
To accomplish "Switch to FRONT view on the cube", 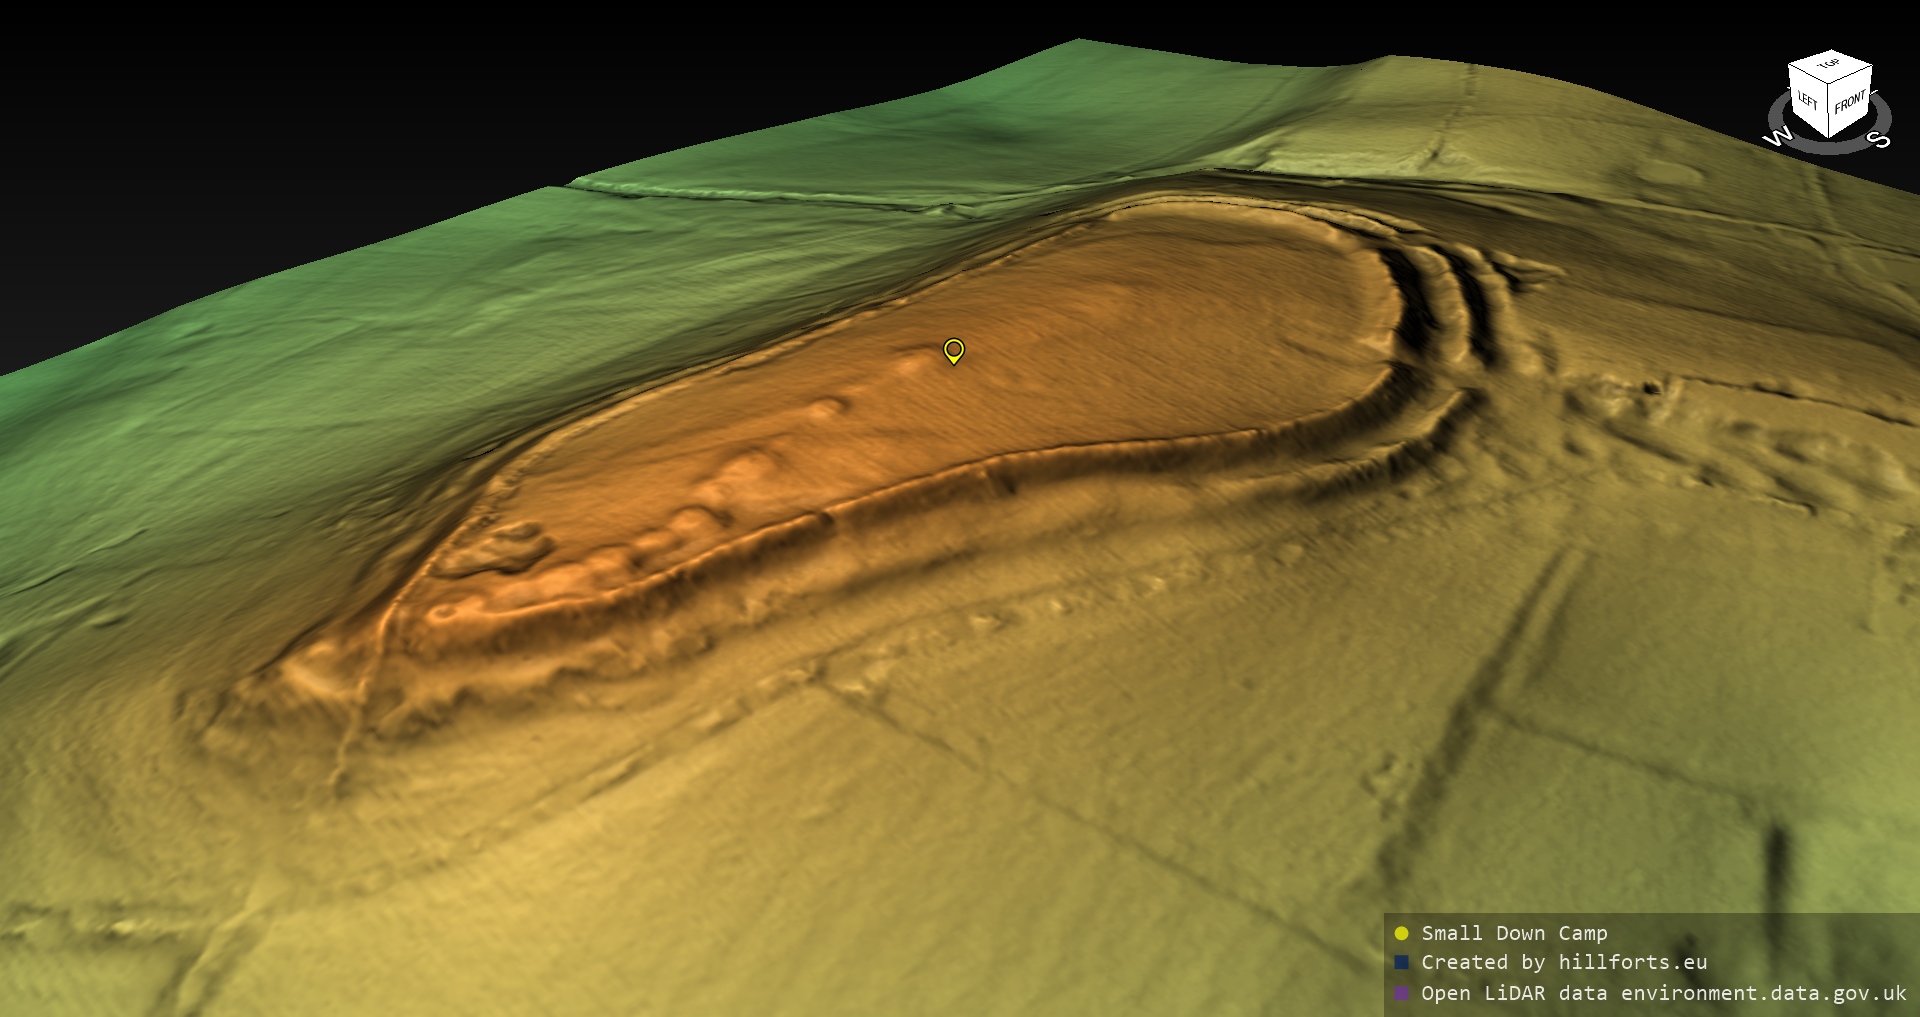I will click(1850, 102).
